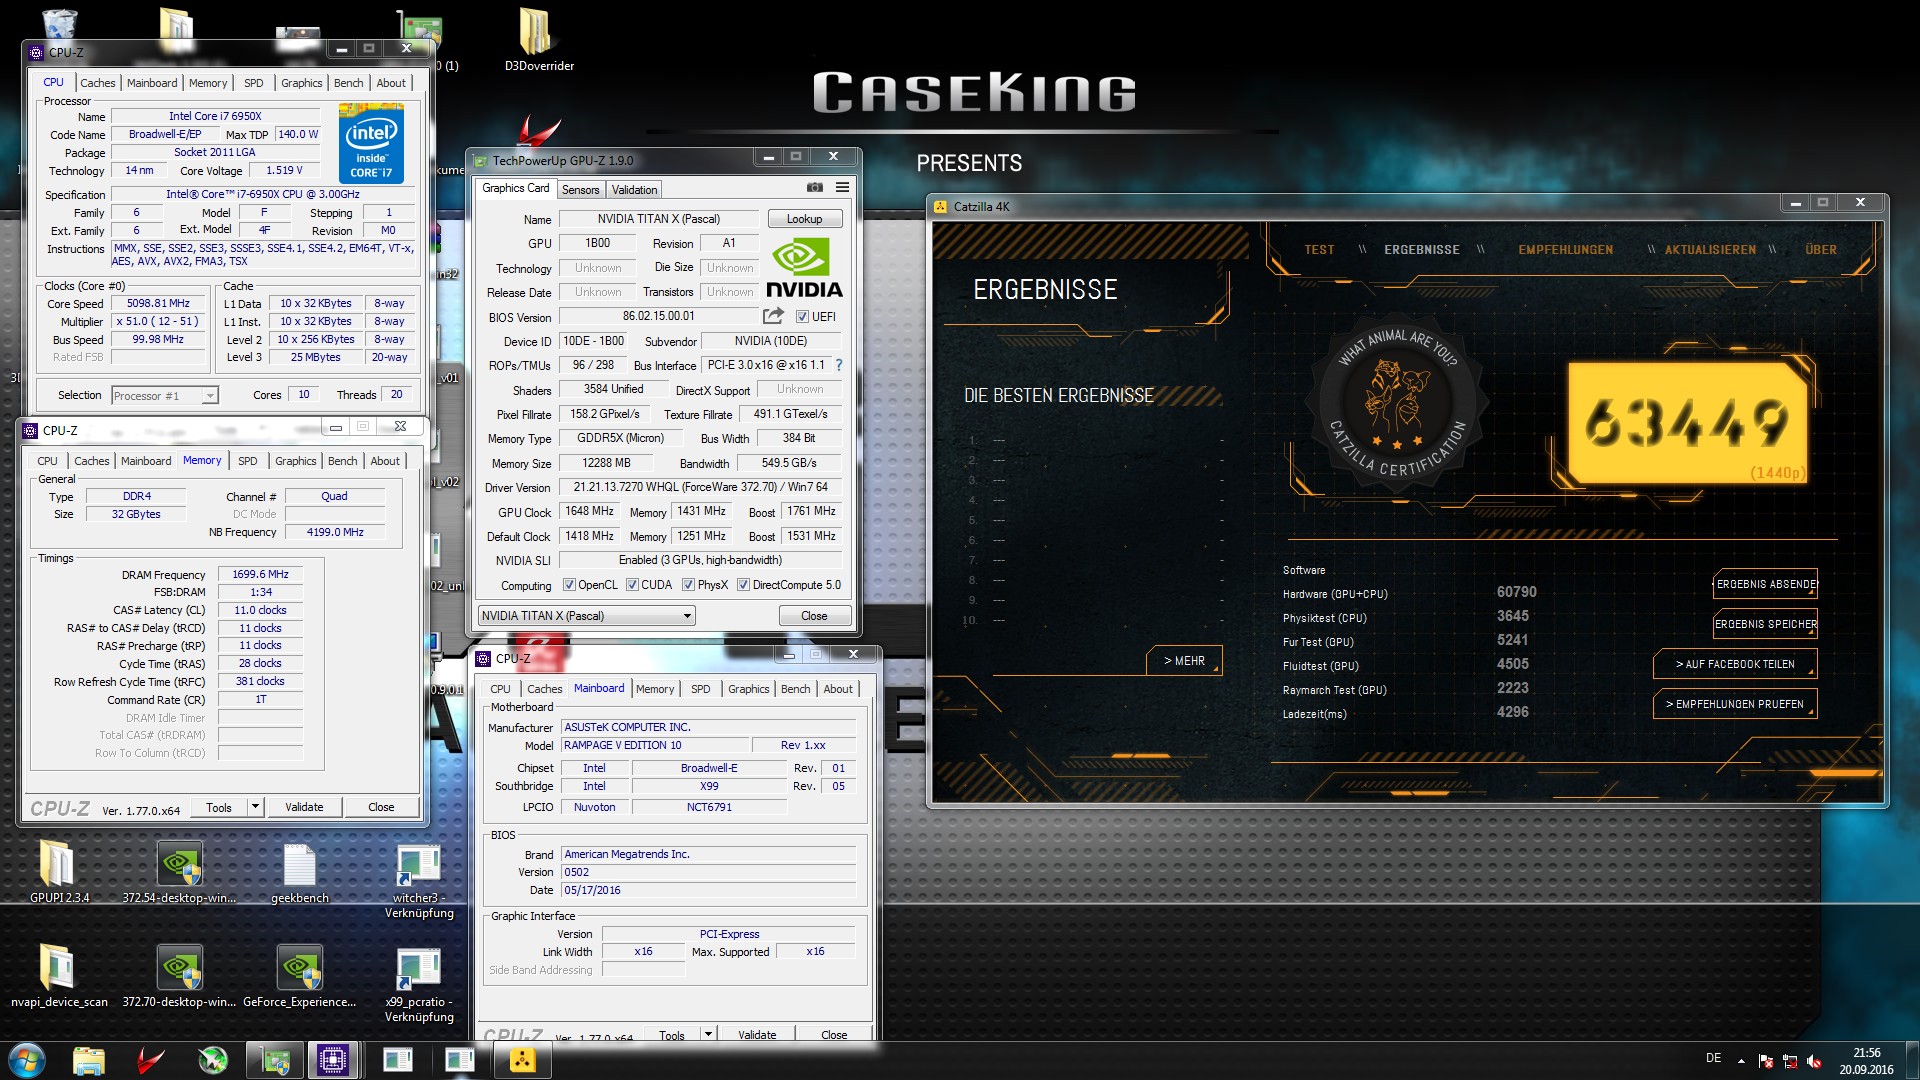Click the green X-shaped taskbar icon
The image size is (1920, 1080).
point(213,1060)
